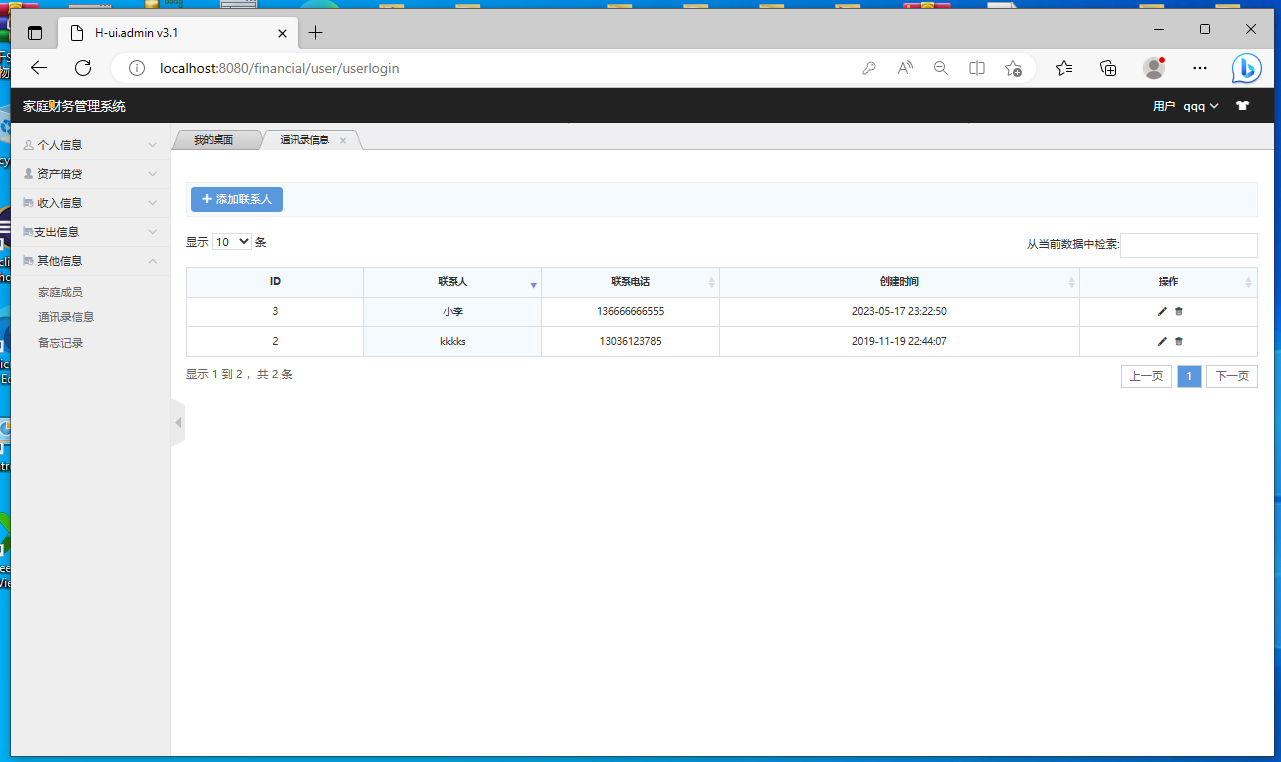Image resolution: width=1281 pixels, height=762 pixels.
Task: Reload the page
Action: point(83,68)
